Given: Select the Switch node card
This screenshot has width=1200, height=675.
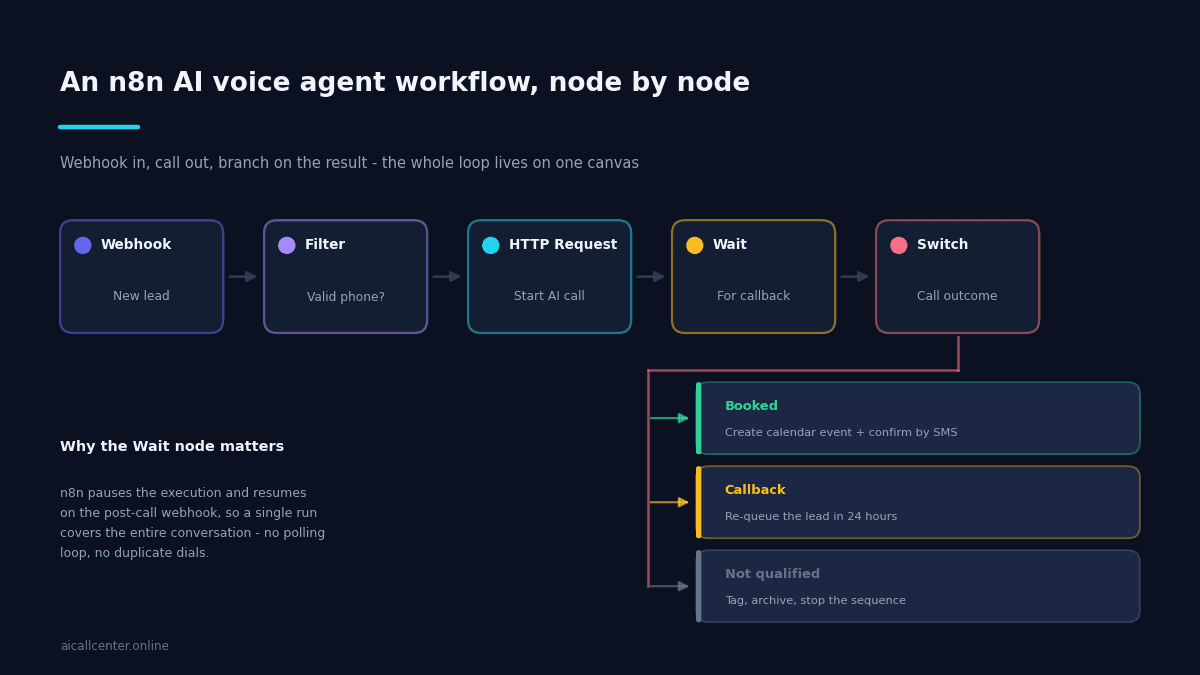Looking at the screenshot, I should pyautogui.click(x=958, y=277).
